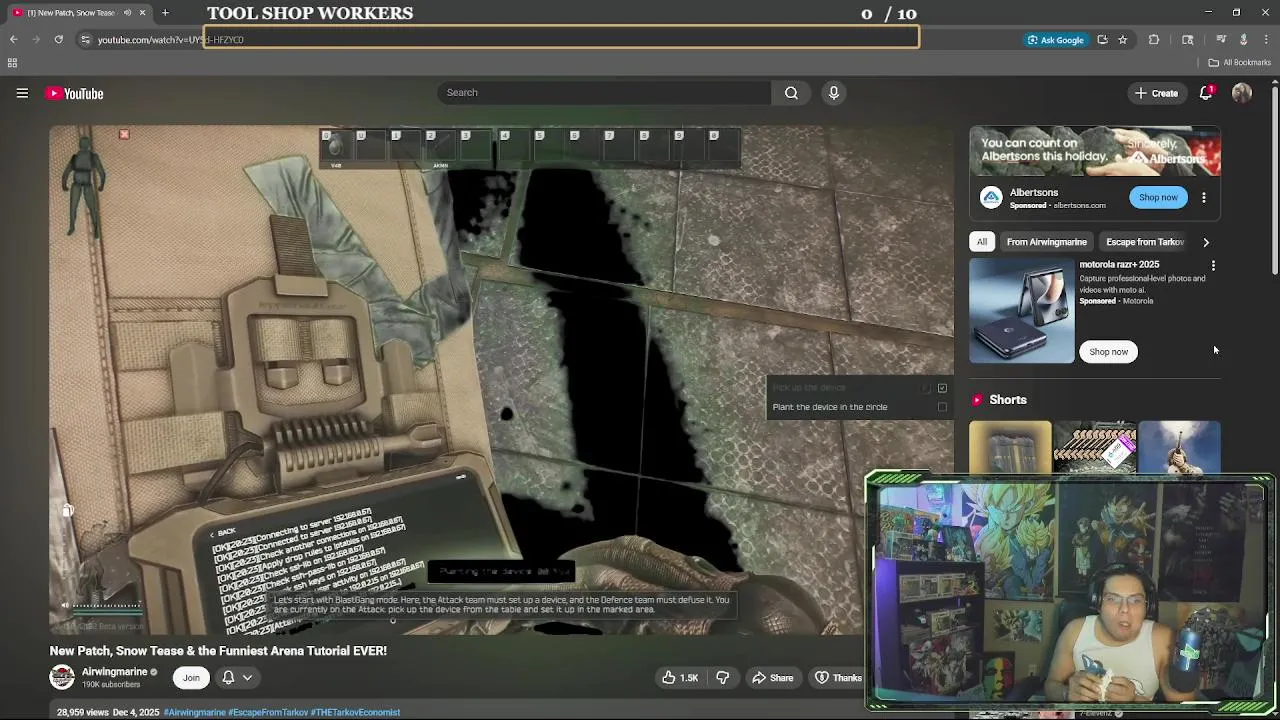Open media controls icon in toolbar
The image size is (1280, 720).
coord(1221,40)
